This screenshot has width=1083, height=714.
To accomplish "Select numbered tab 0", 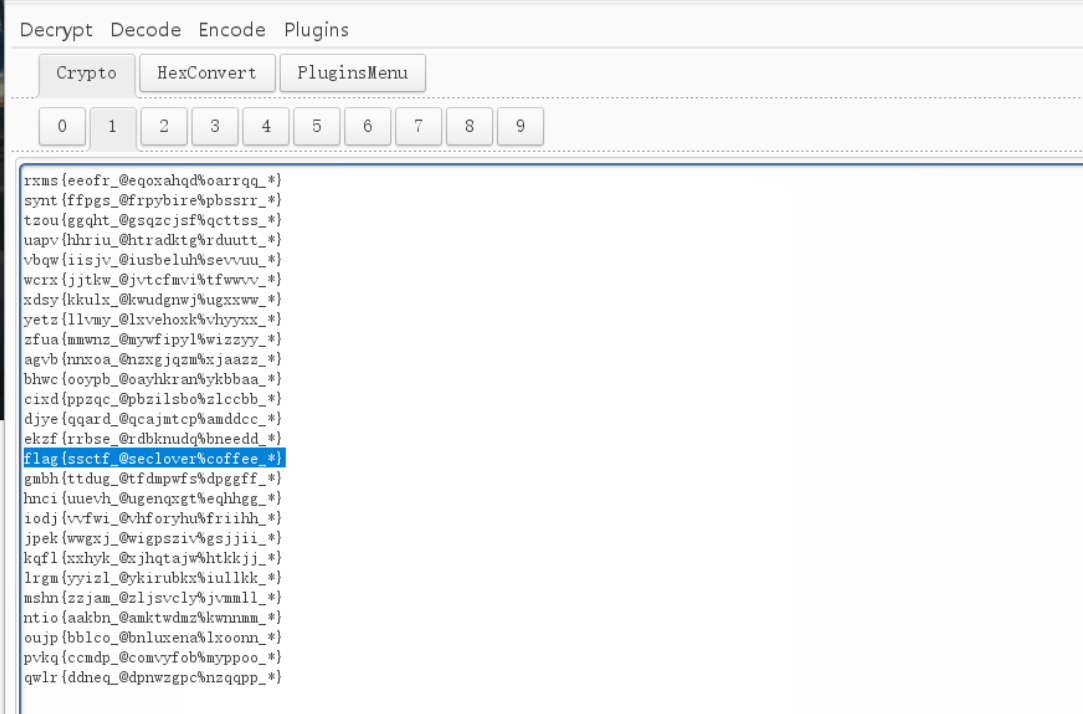I will [62, 126].
